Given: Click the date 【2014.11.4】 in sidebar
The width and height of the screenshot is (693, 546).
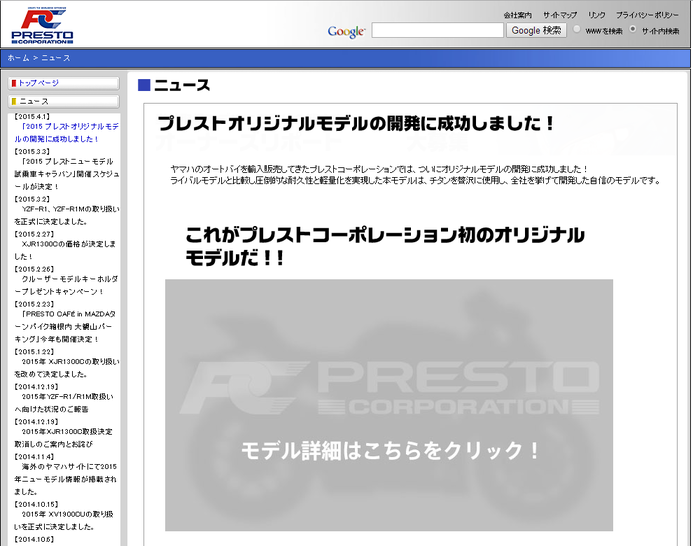Looking at the screenshot, I should click(x=34, y=457).
